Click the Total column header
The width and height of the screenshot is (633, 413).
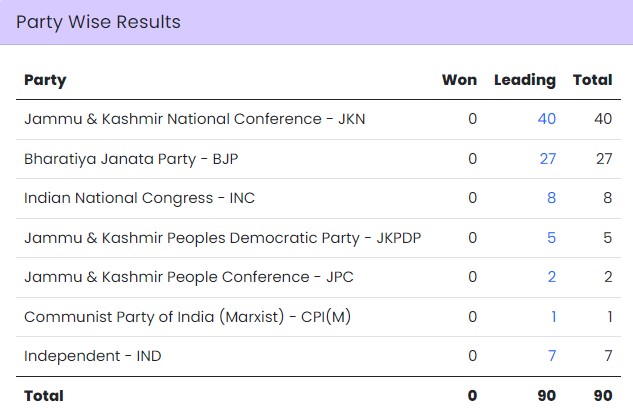[593, 80]
